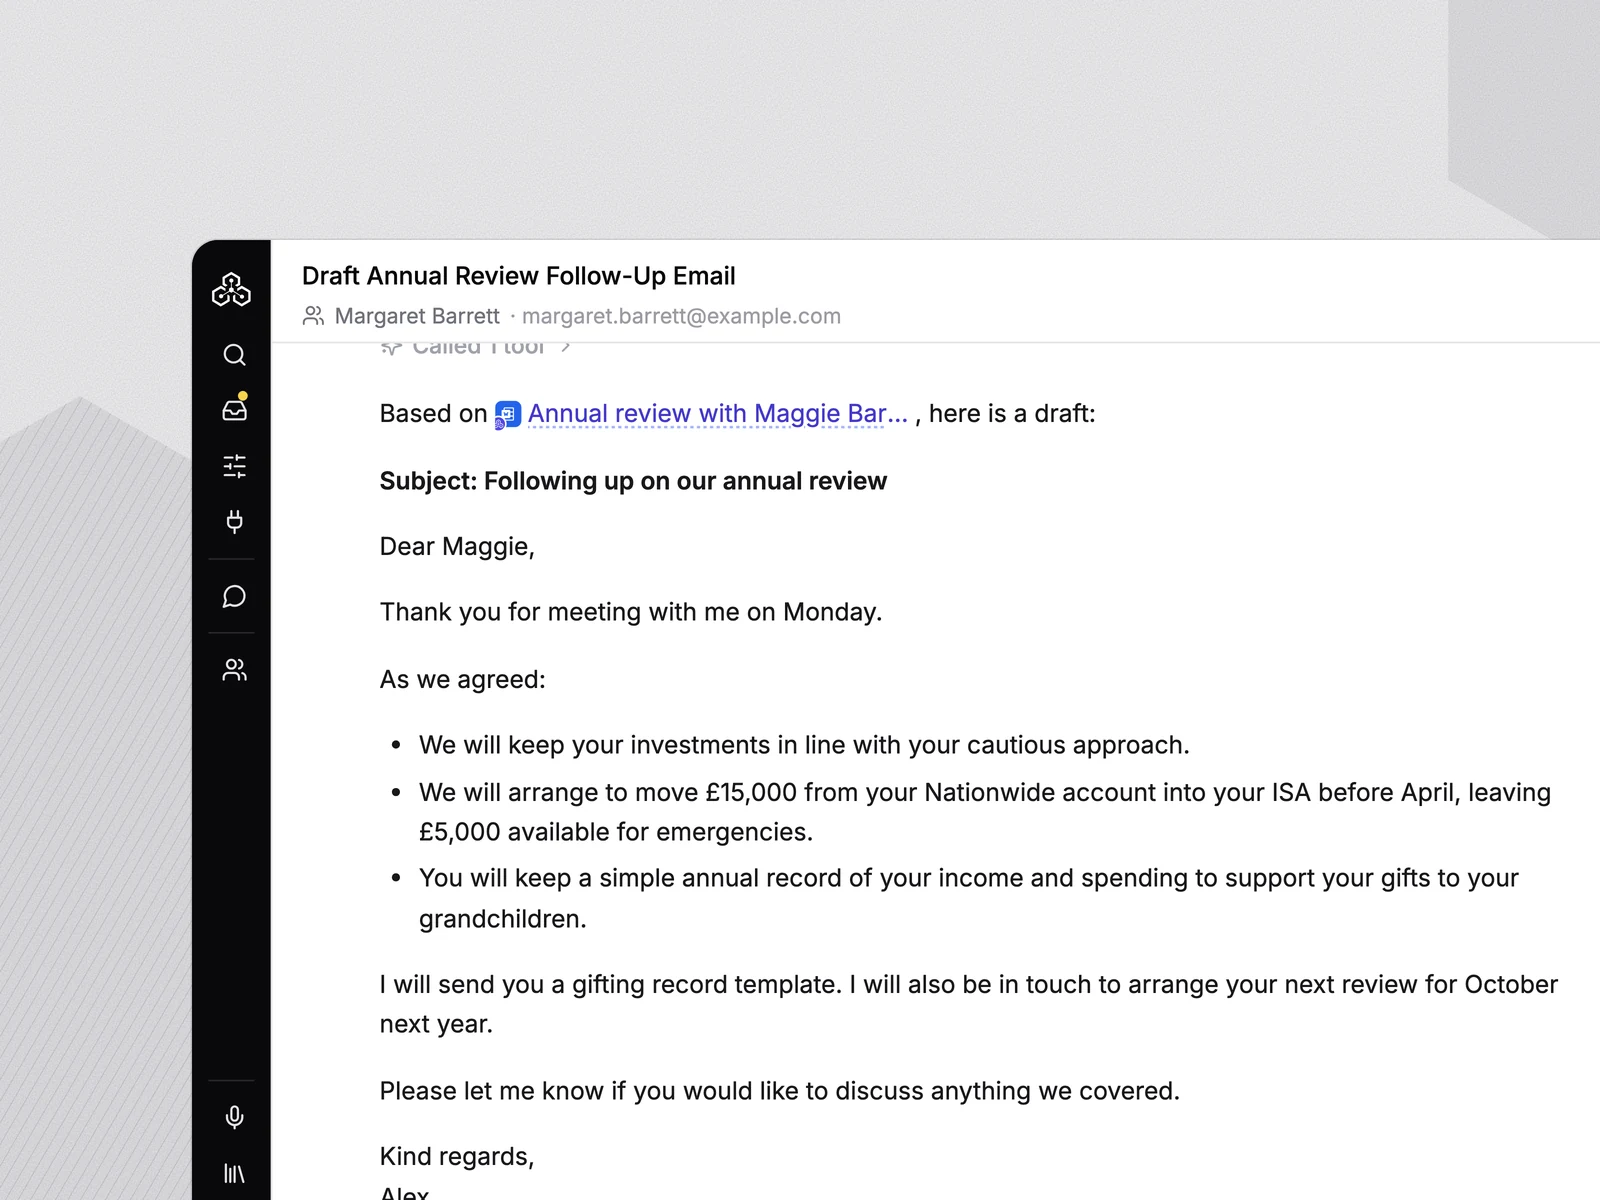Click the Margaret Barrett contact name

[x=417, y=316]
